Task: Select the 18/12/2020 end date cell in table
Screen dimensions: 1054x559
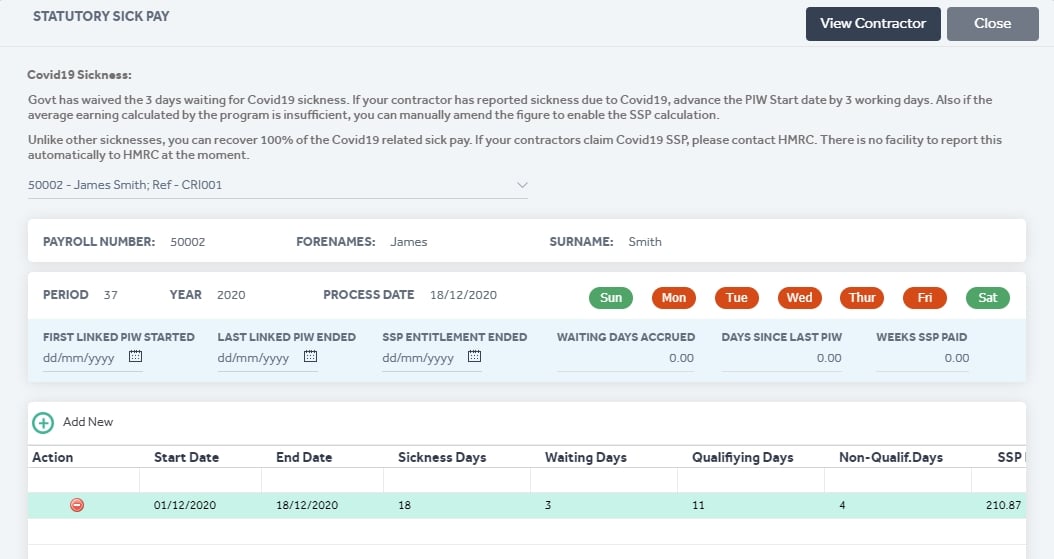Action: 307,505
